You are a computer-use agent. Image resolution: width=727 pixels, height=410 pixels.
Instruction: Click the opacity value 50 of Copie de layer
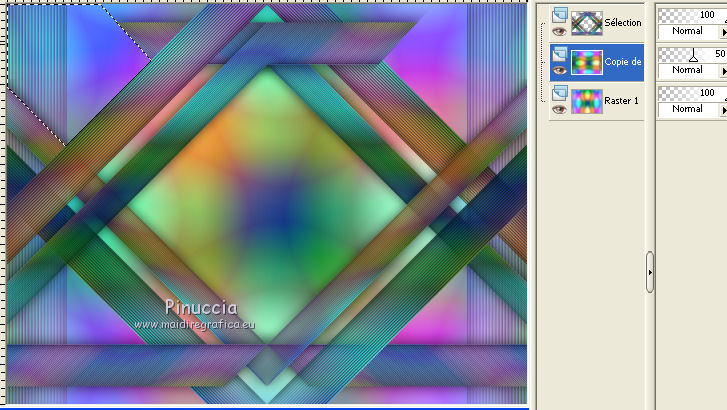tap(720, 53)
